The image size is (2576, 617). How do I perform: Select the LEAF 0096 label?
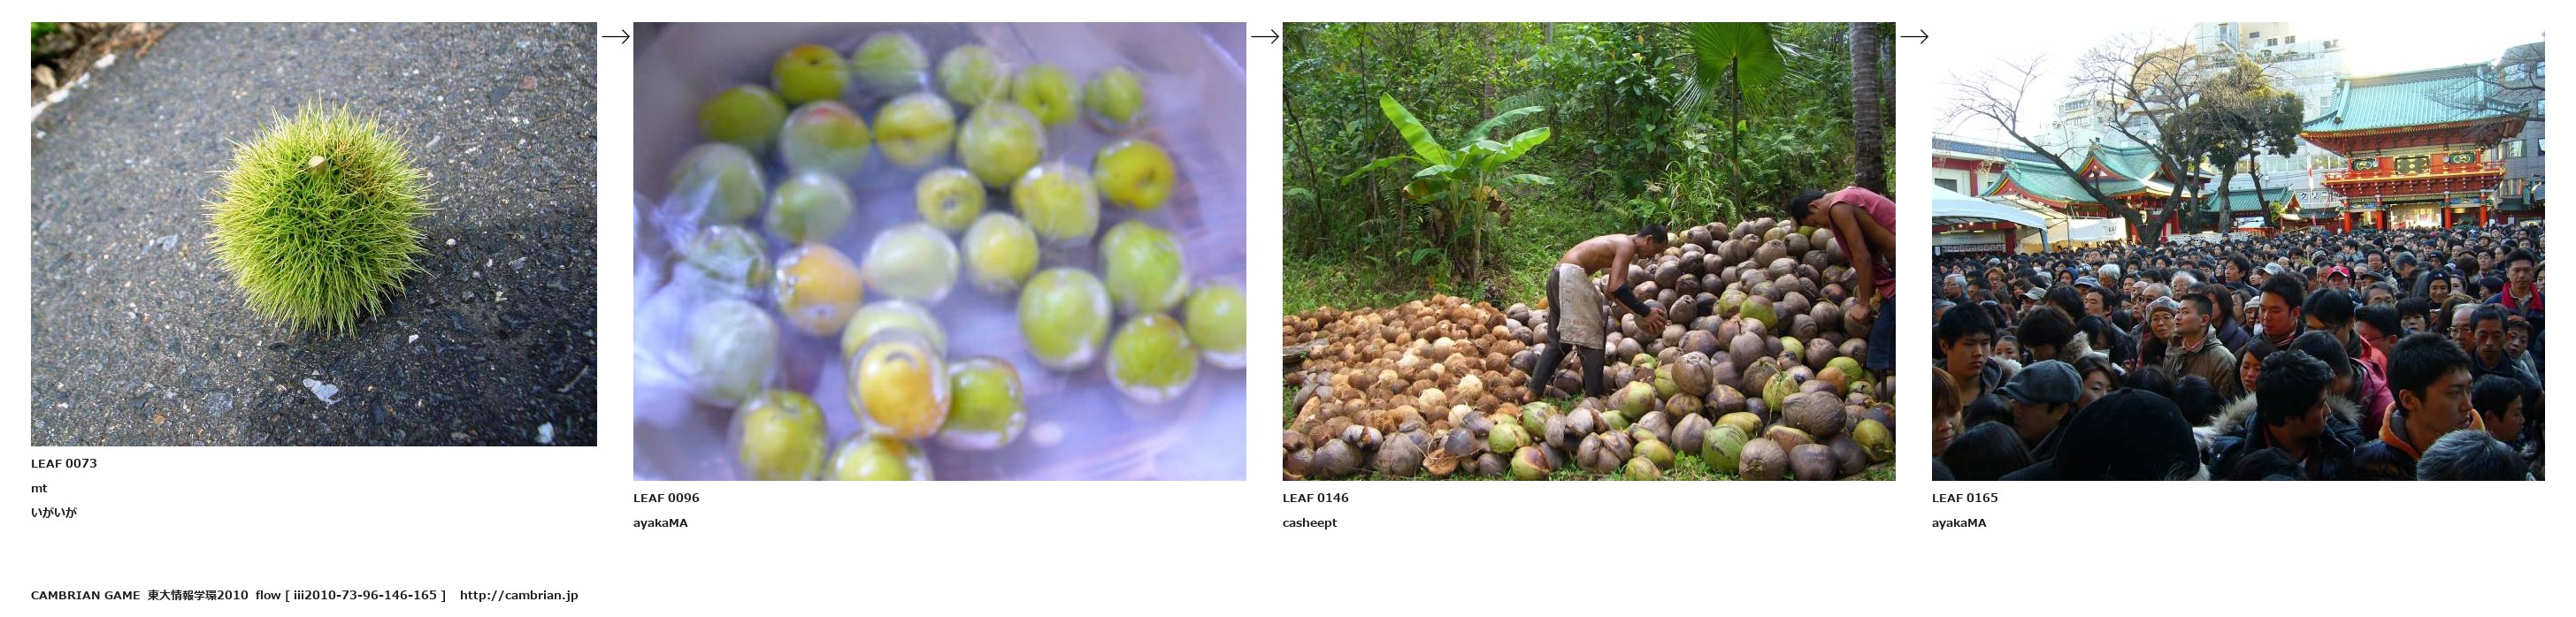[666, 497]
